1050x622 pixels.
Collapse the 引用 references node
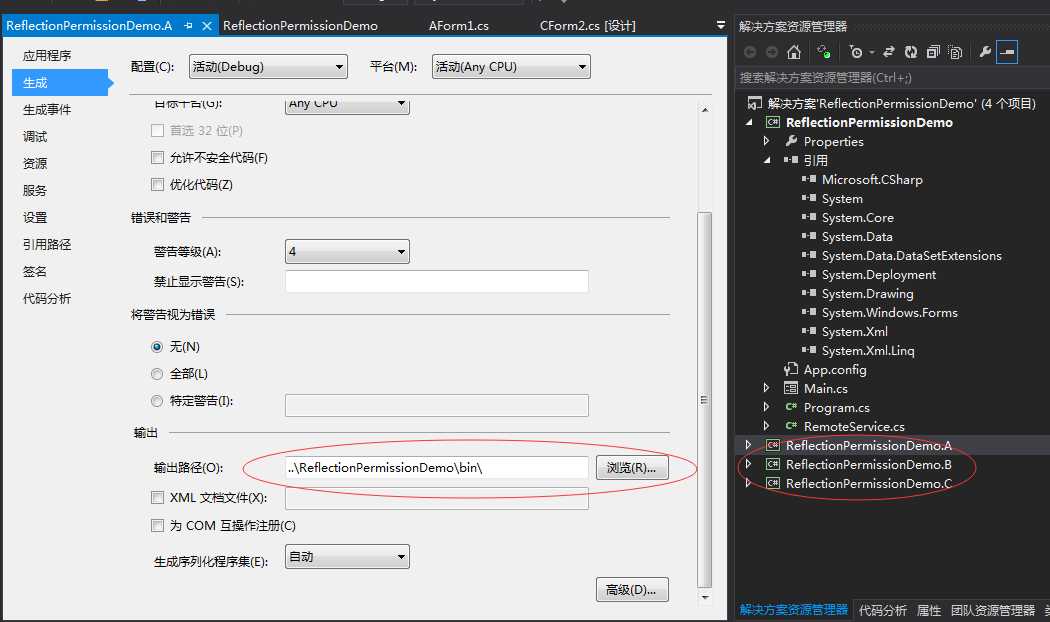click(x=767, y=160)
